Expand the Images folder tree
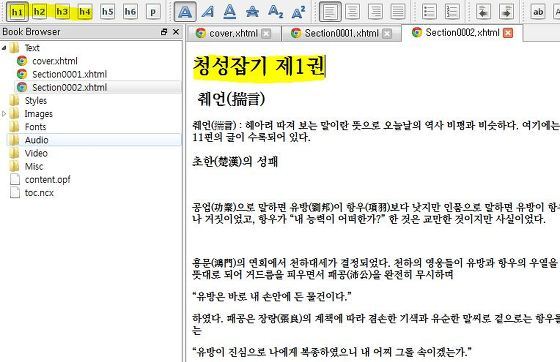The height and width of the screenshot is (362, 560). (4, 114)
